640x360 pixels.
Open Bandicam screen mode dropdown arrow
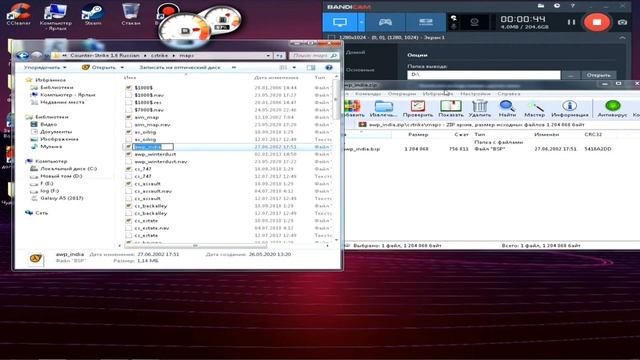coord(361,22)
